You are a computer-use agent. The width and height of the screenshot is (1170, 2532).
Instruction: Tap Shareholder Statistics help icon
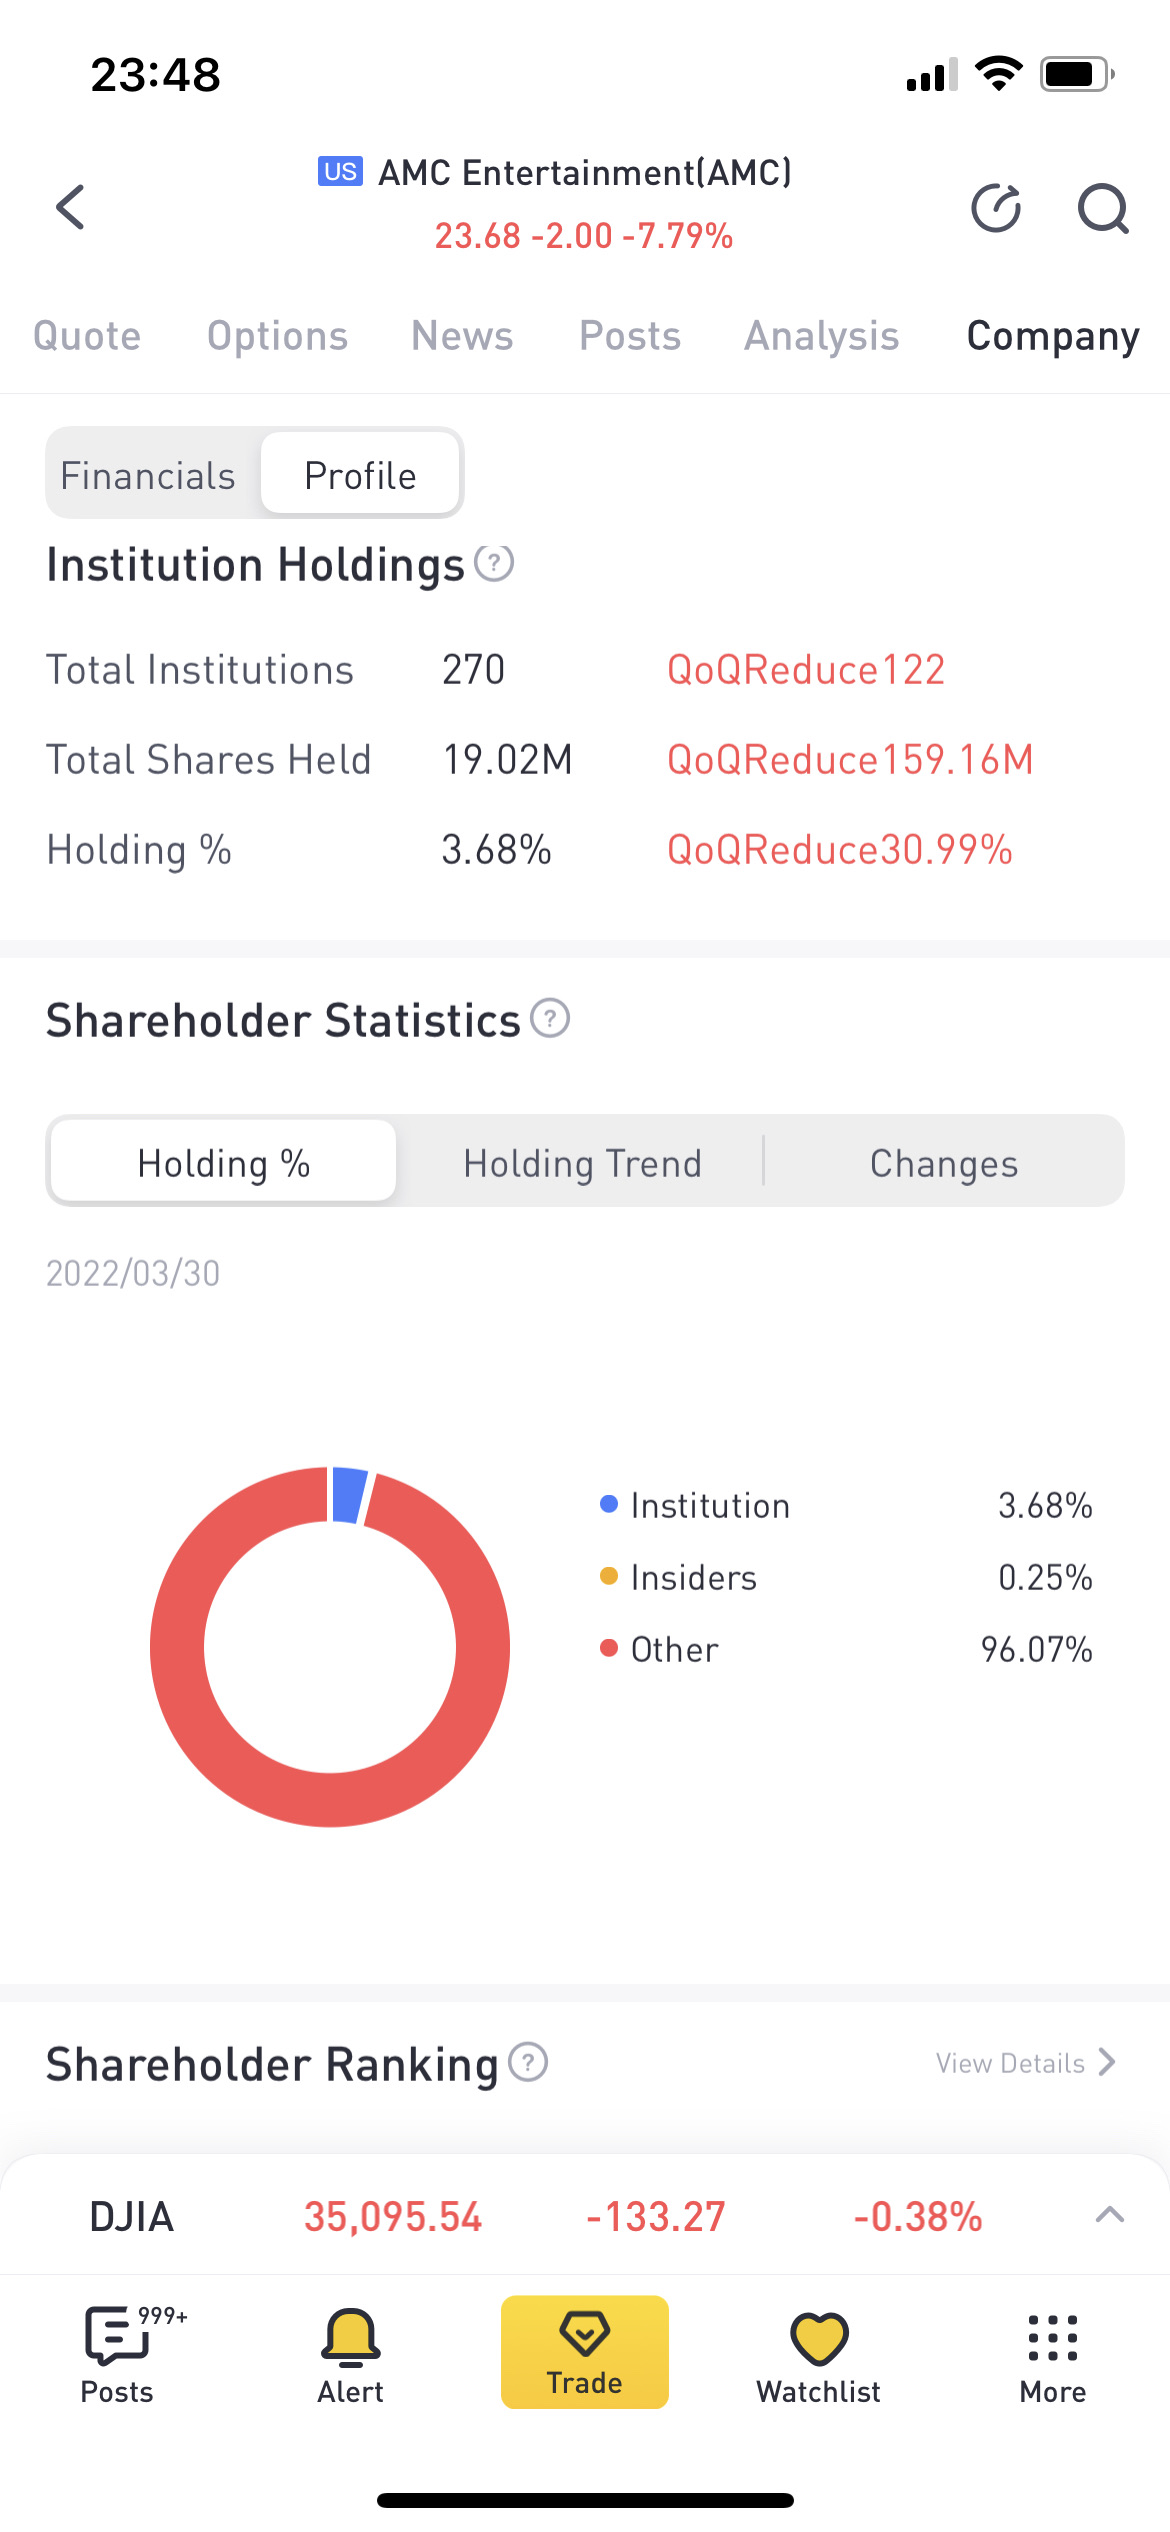point(550,1019)
